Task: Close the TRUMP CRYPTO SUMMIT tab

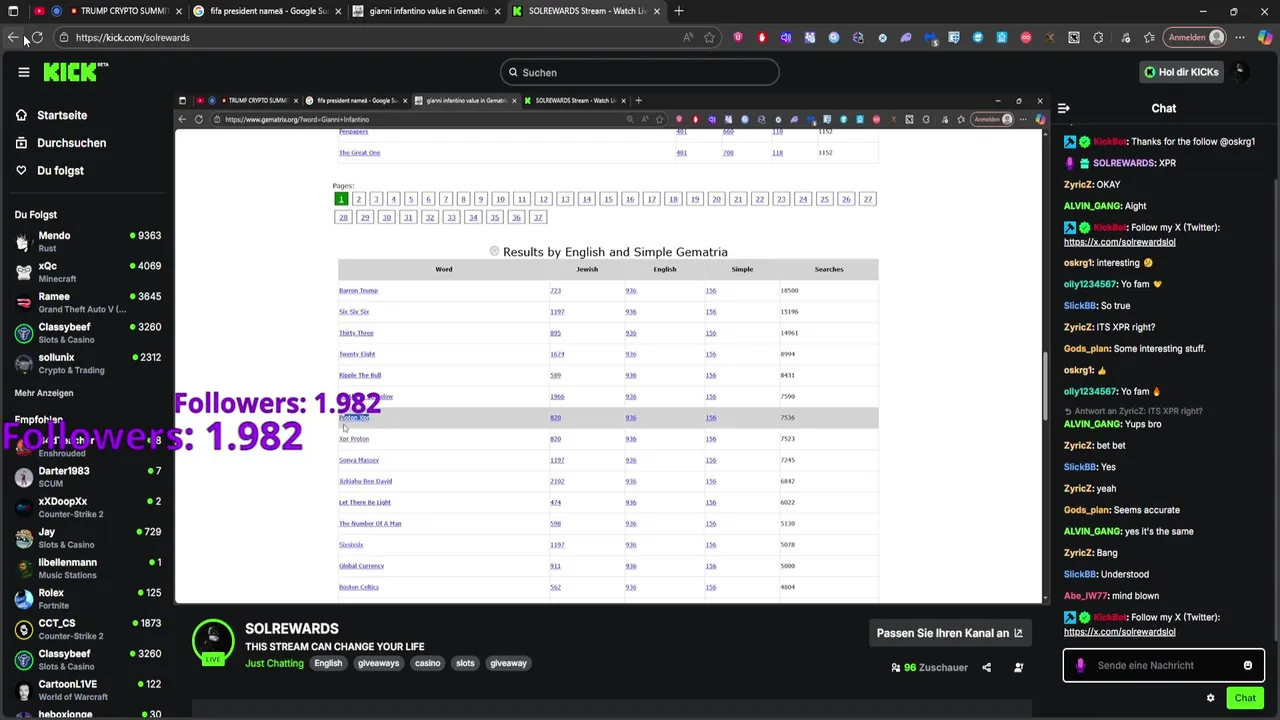Action: point(179,11)
